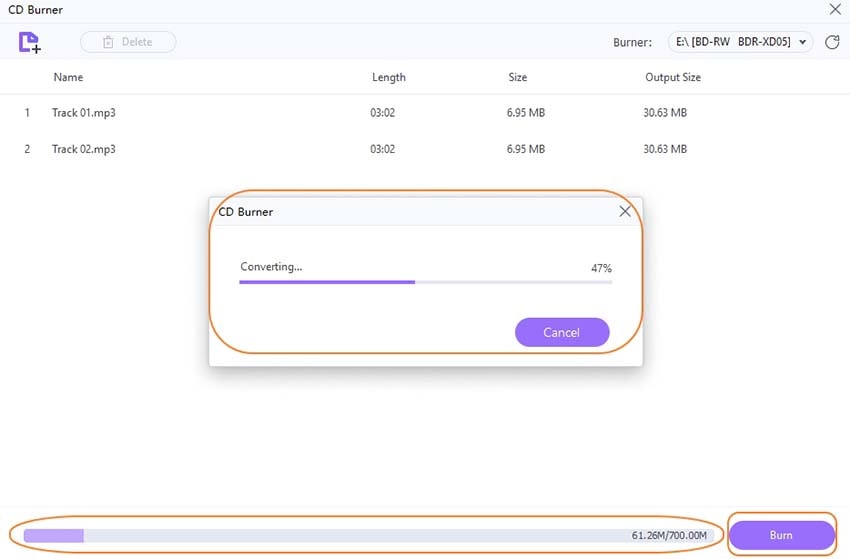Refresh the burner drive list
Viewport: 850px width, 559px height.
tap(832, 42)
